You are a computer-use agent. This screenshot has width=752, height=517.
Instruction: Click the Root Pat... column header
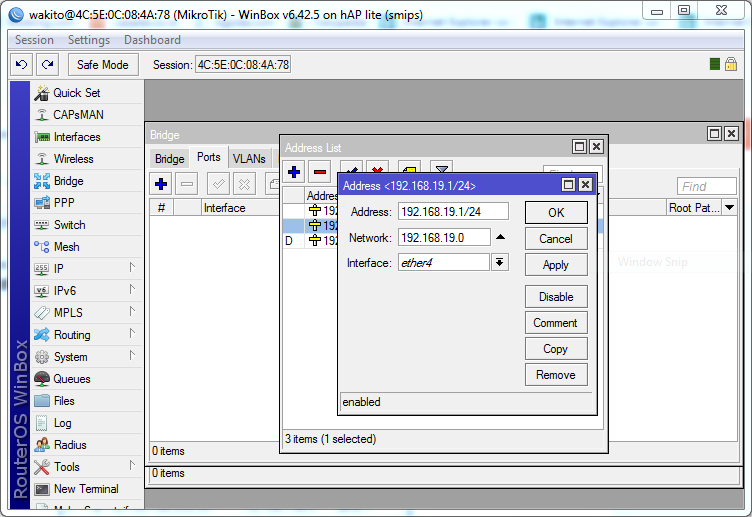(694, 208)
